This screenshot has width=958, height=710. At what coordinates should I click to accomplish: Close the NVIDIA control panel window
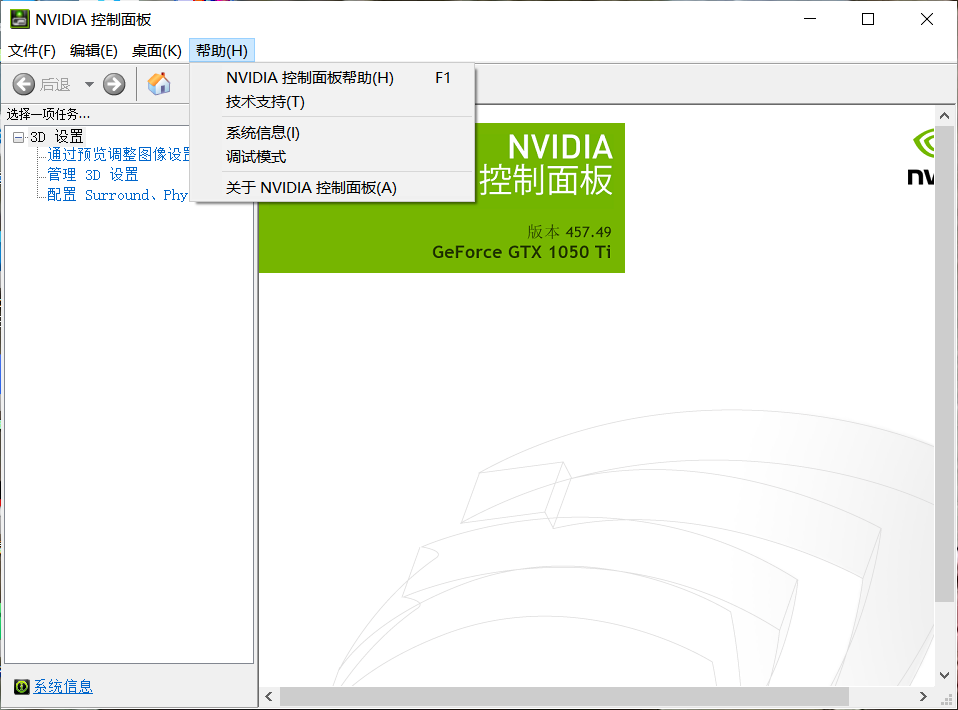(926, 19)
